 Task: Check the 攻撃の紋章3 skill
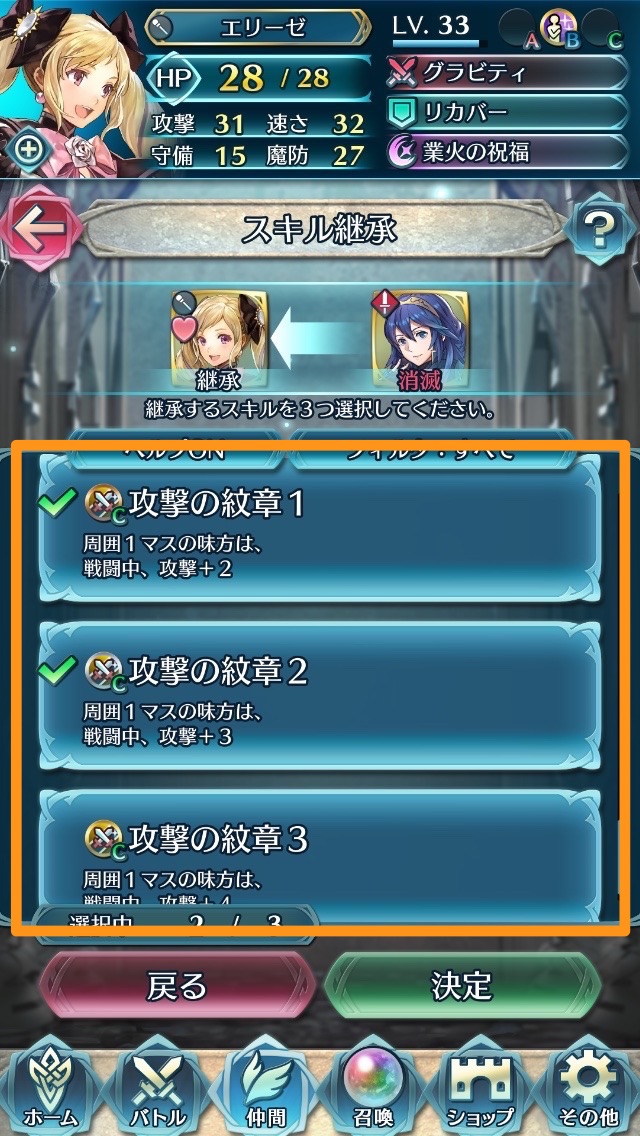pyautogui.click(x=320, y=851)
